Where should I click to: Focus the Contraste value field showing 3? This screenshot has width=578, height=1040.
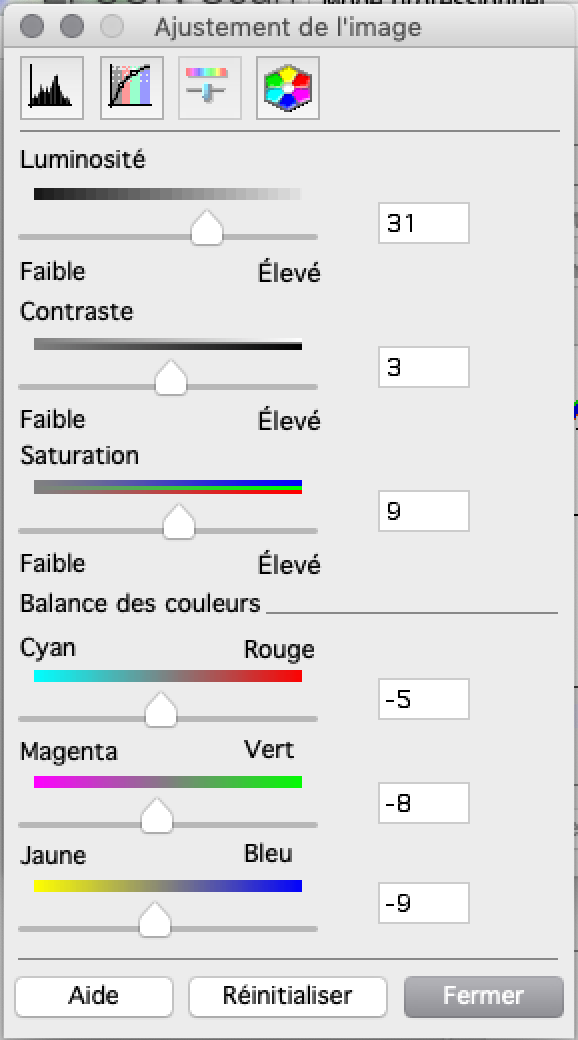coord(423,367)
